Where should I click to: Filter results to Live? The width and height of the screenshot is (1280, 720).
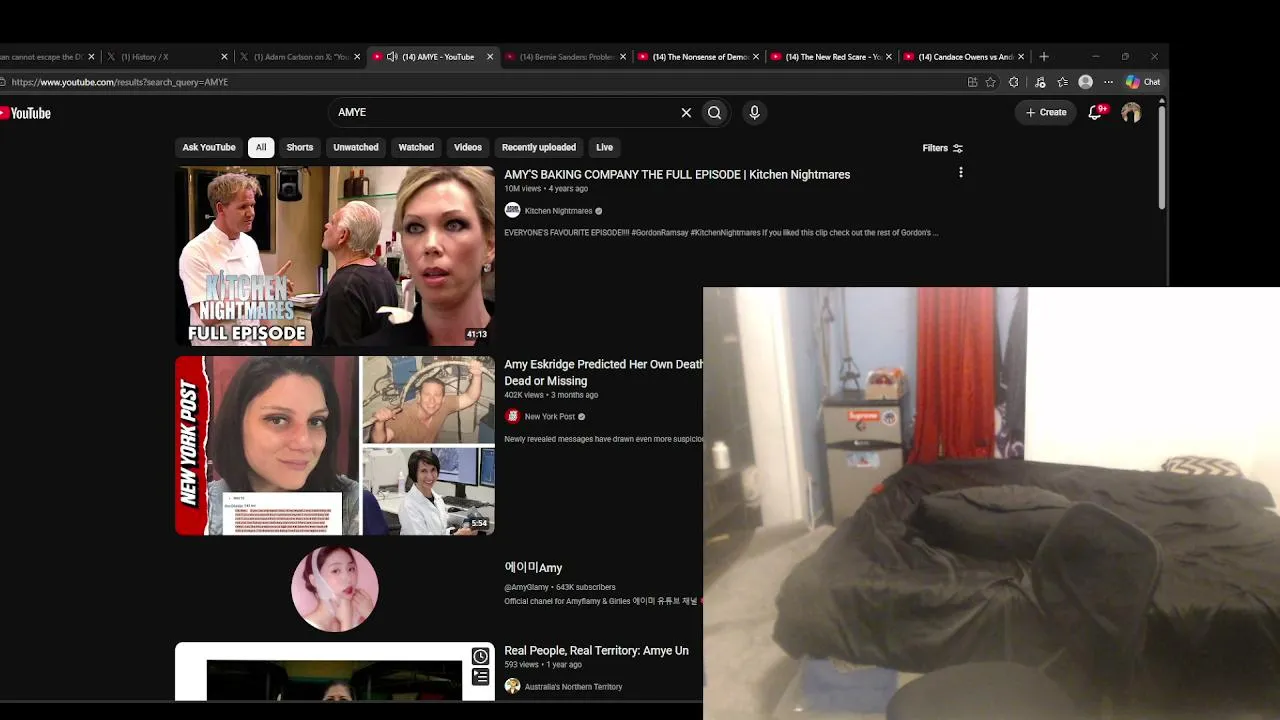[x=605, y=147]
